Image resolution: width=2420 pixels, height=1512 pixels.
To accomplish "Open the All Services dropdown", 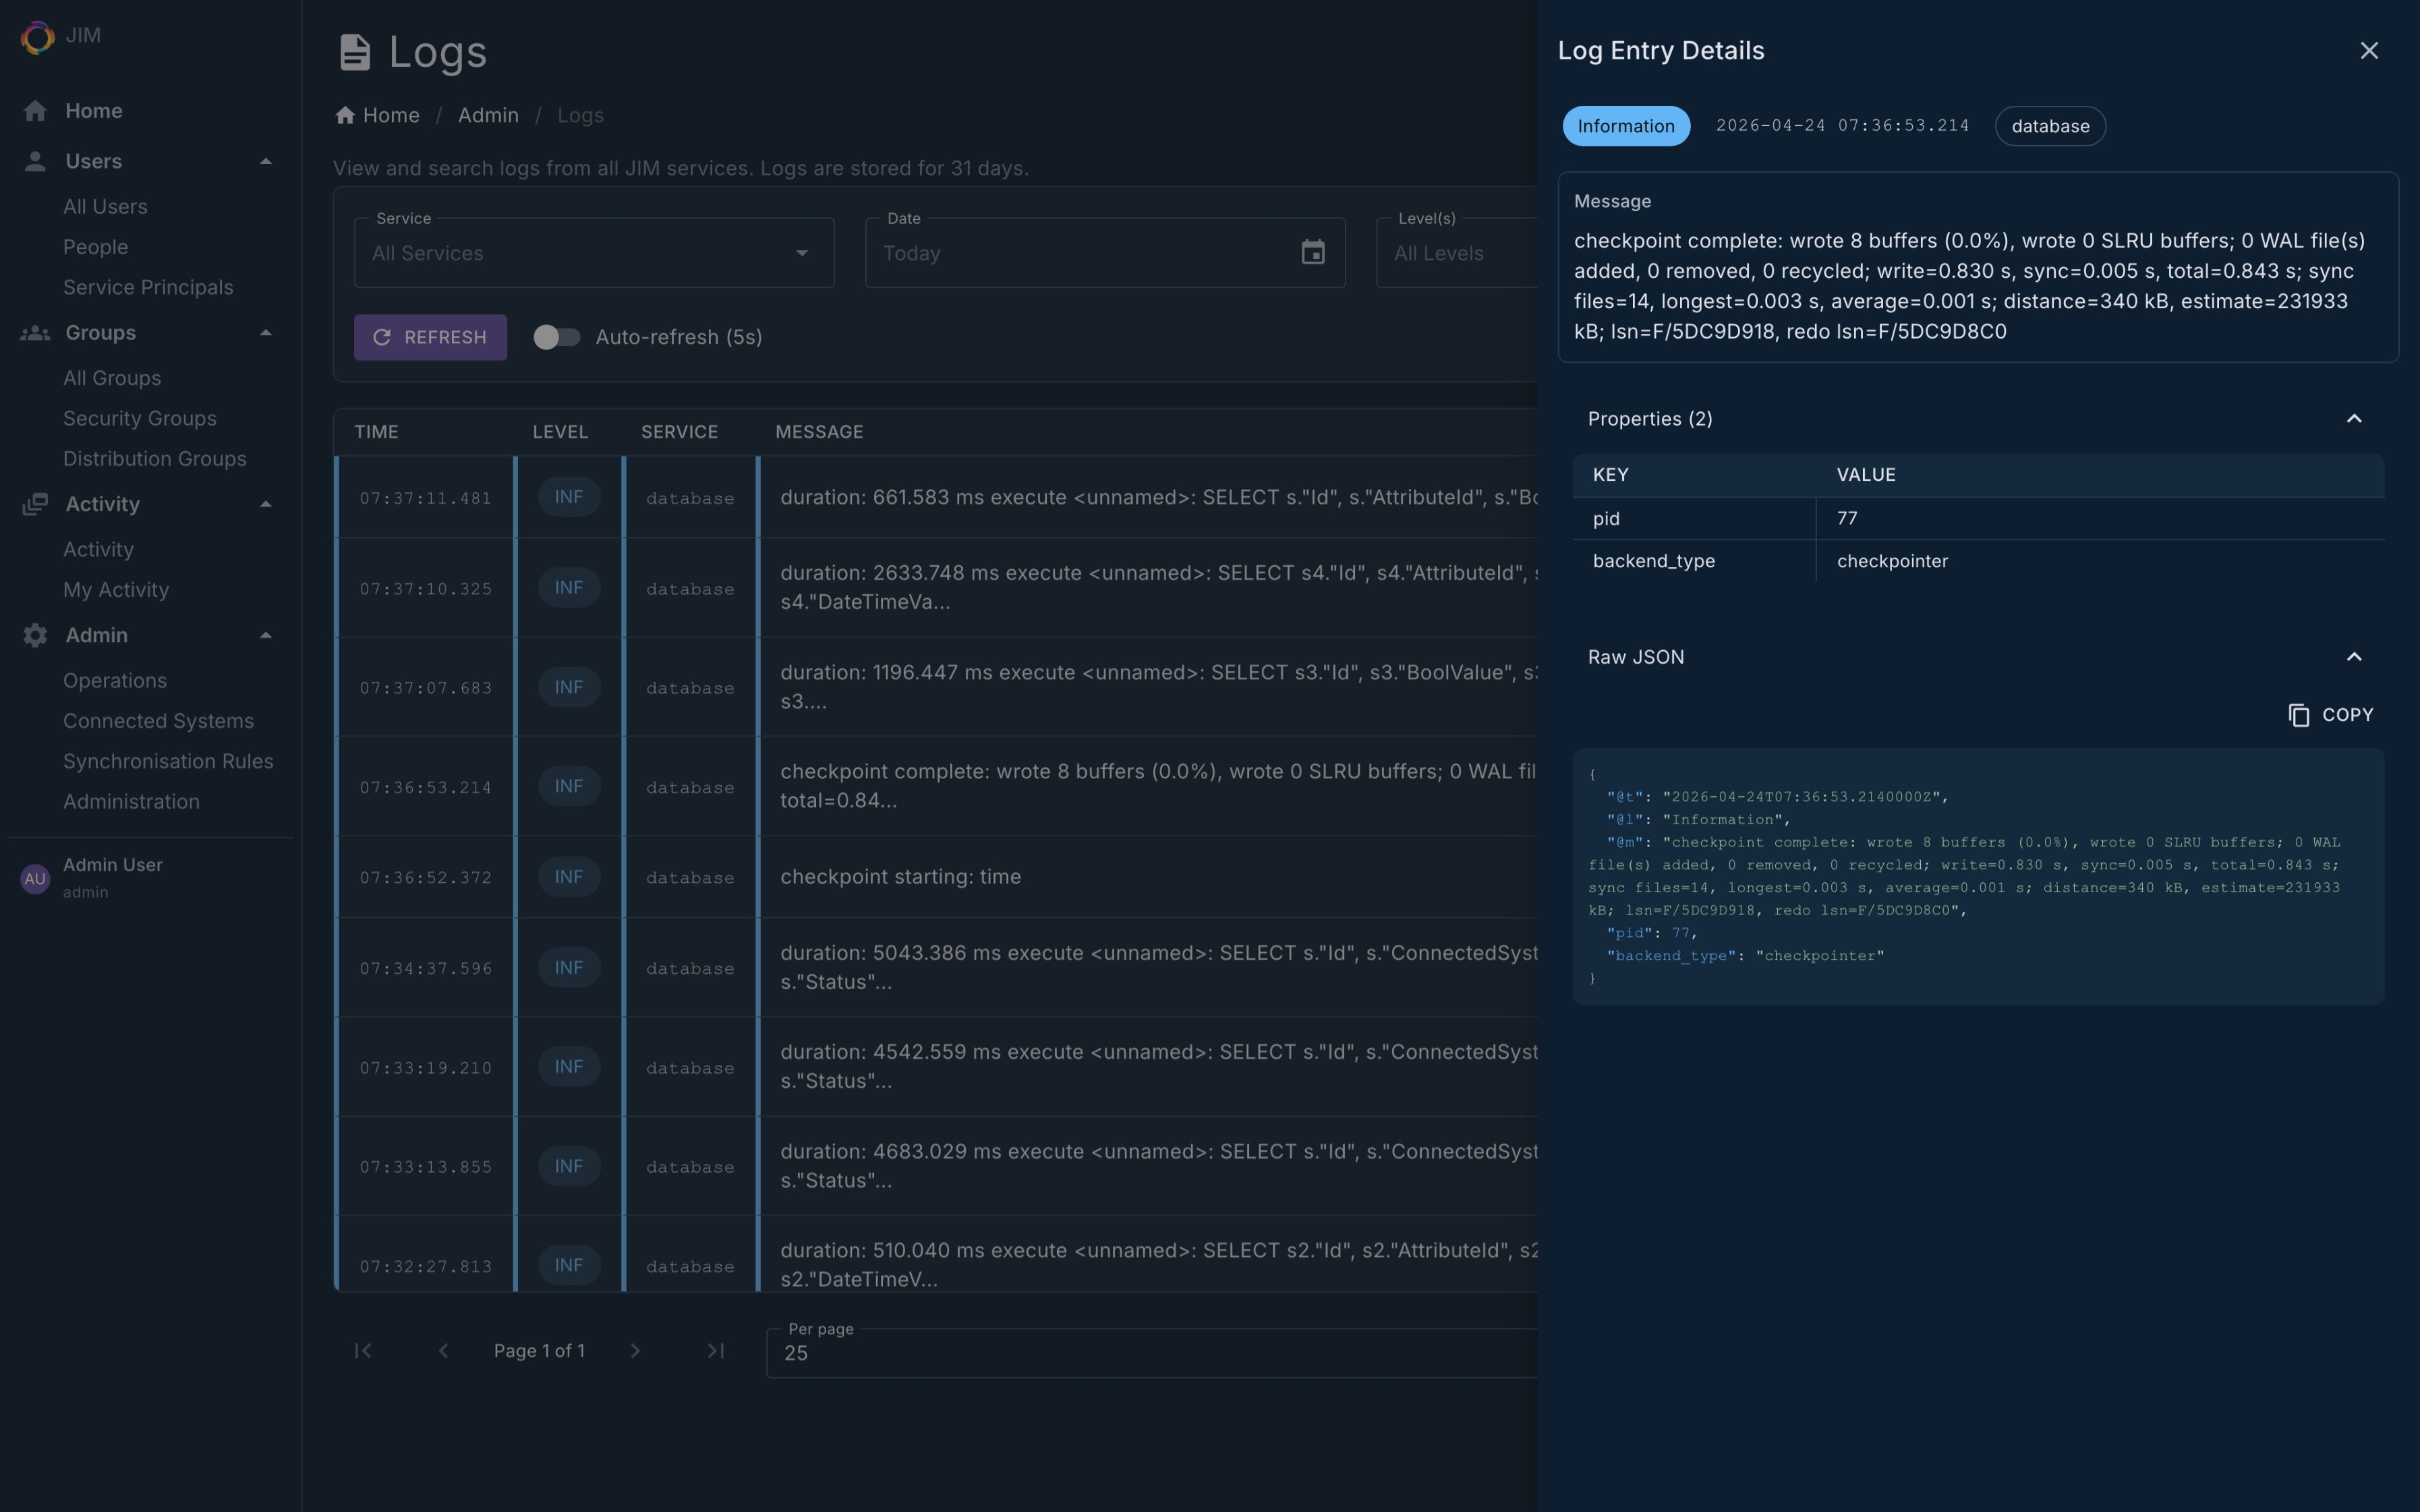I will 594,253.
